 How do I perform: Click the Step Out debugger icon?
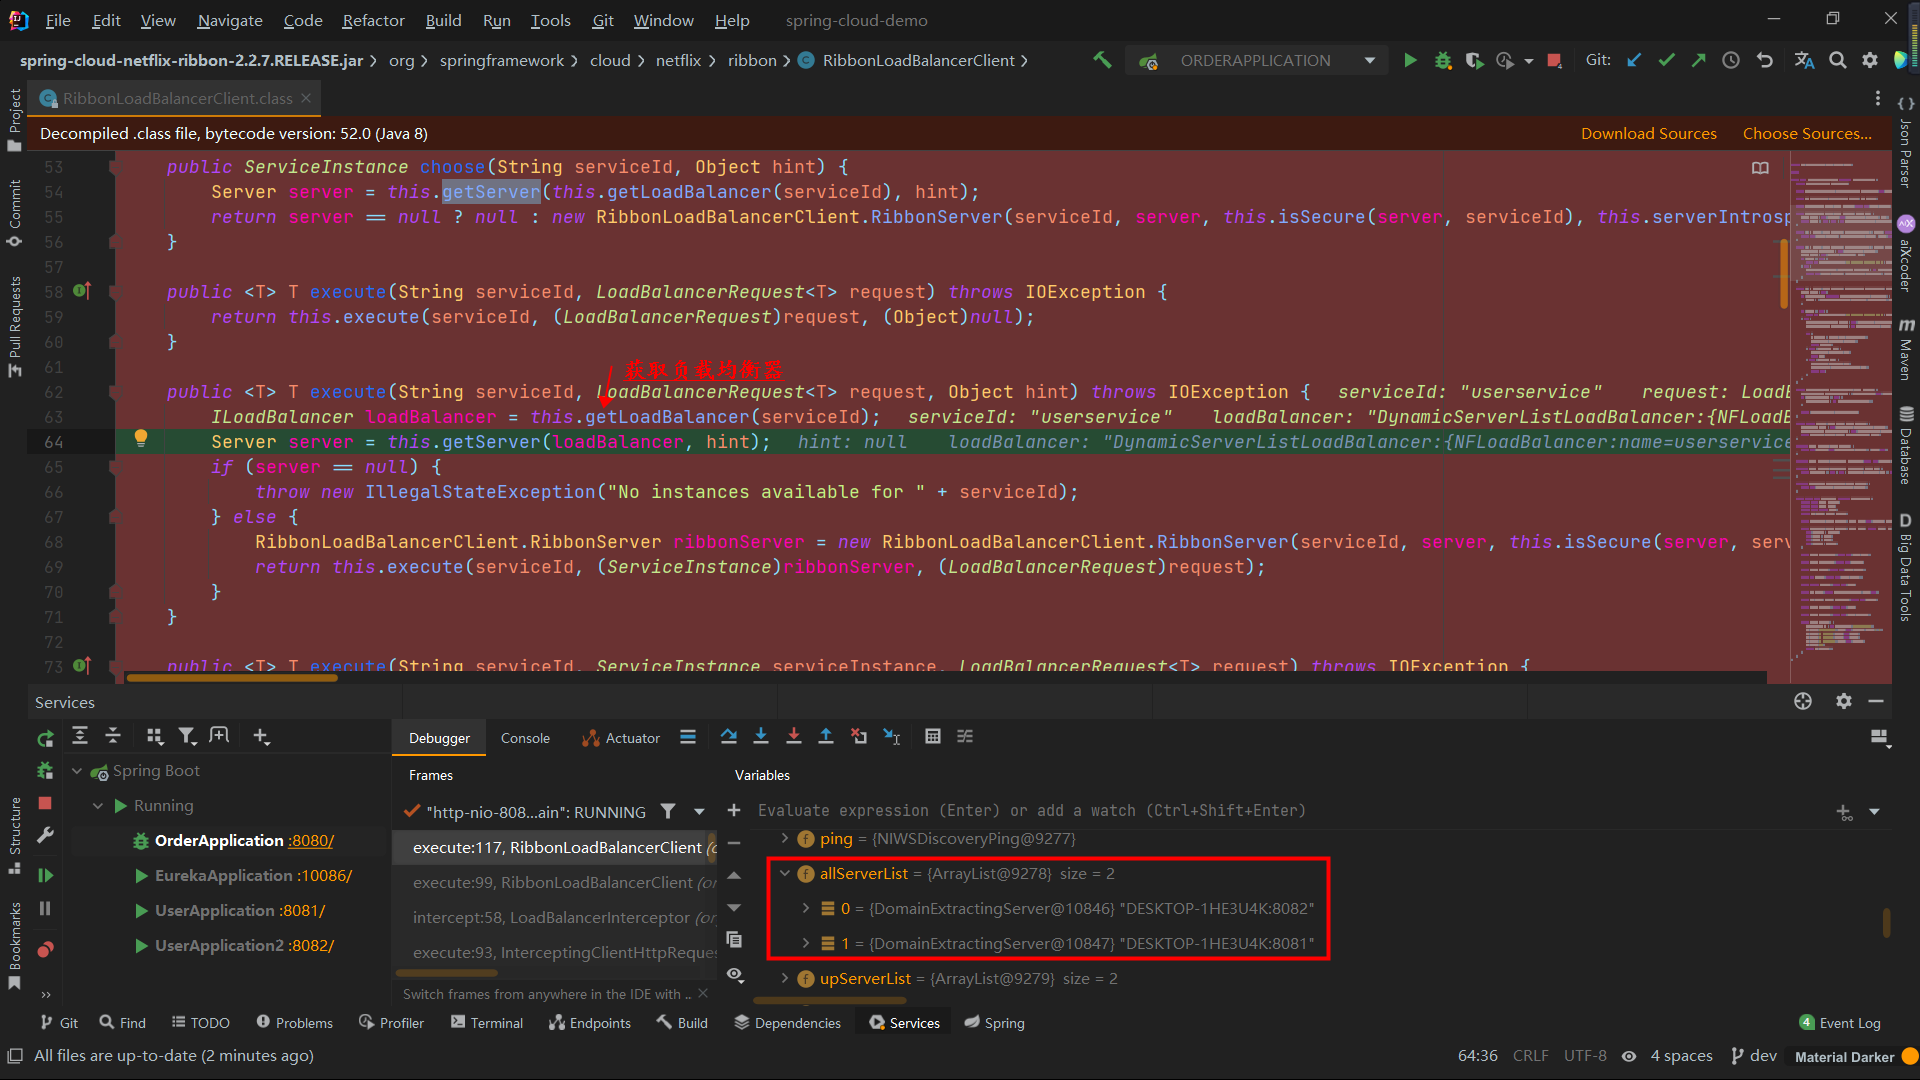pos(826,737)
